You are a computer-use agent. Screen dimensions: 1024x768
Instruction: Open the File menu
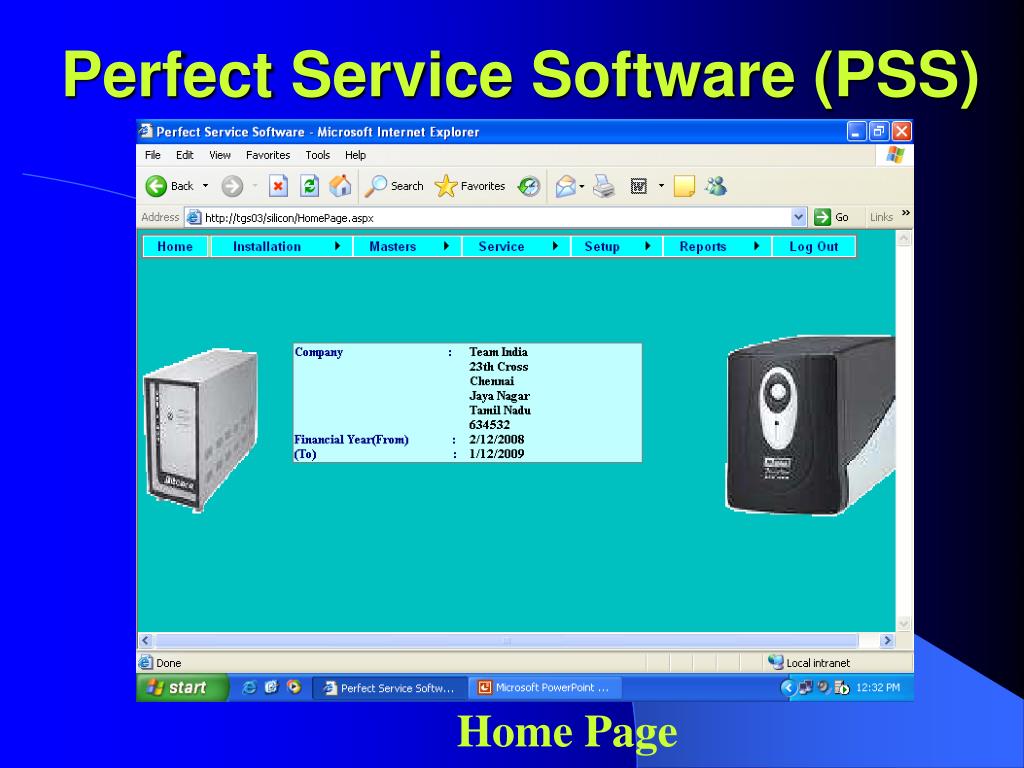coord(153,155)
